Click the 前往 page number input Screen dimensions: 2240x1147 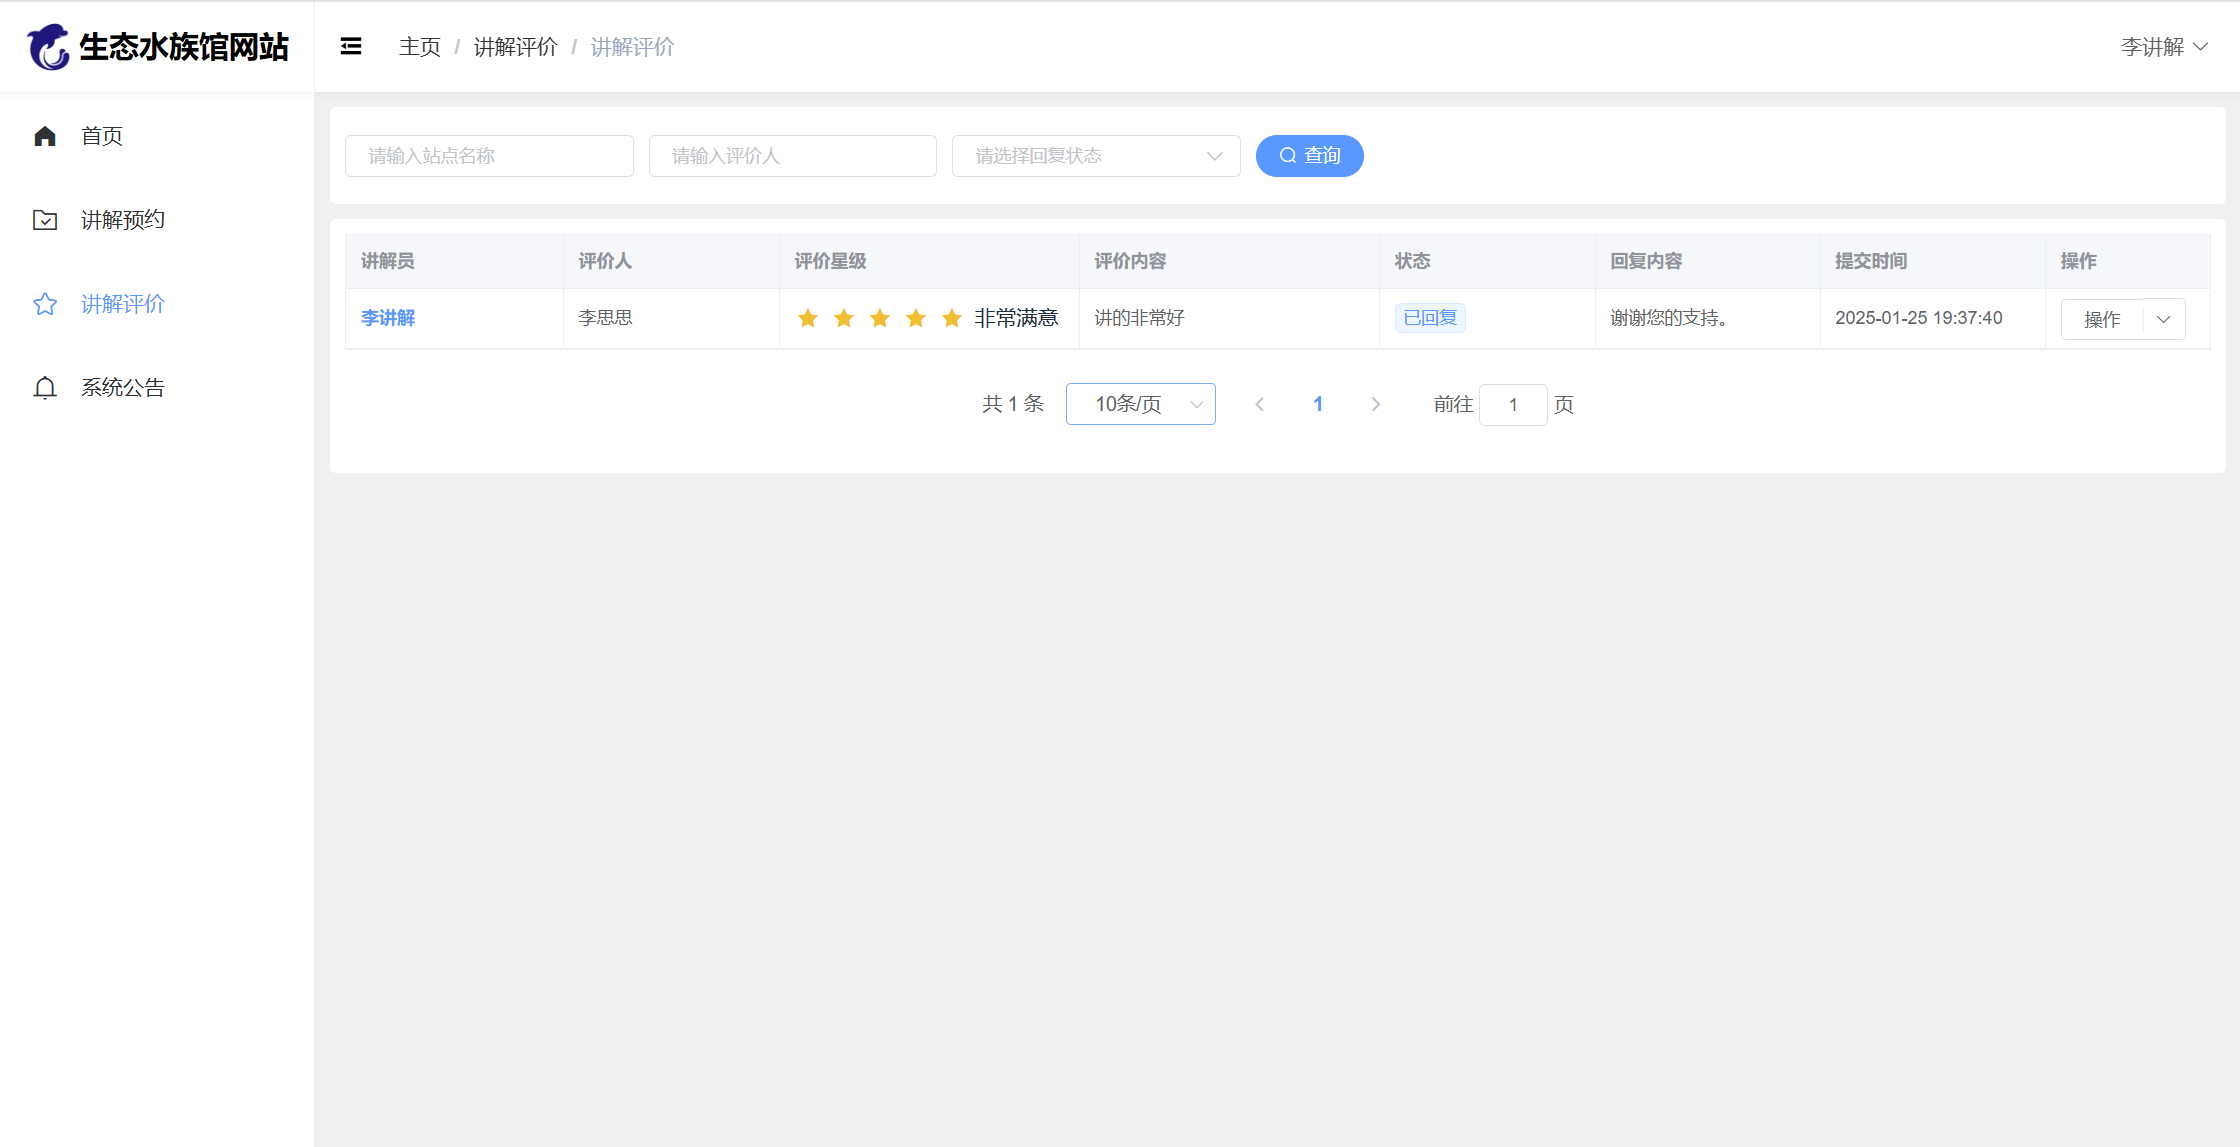click(x=1512, y=404)
